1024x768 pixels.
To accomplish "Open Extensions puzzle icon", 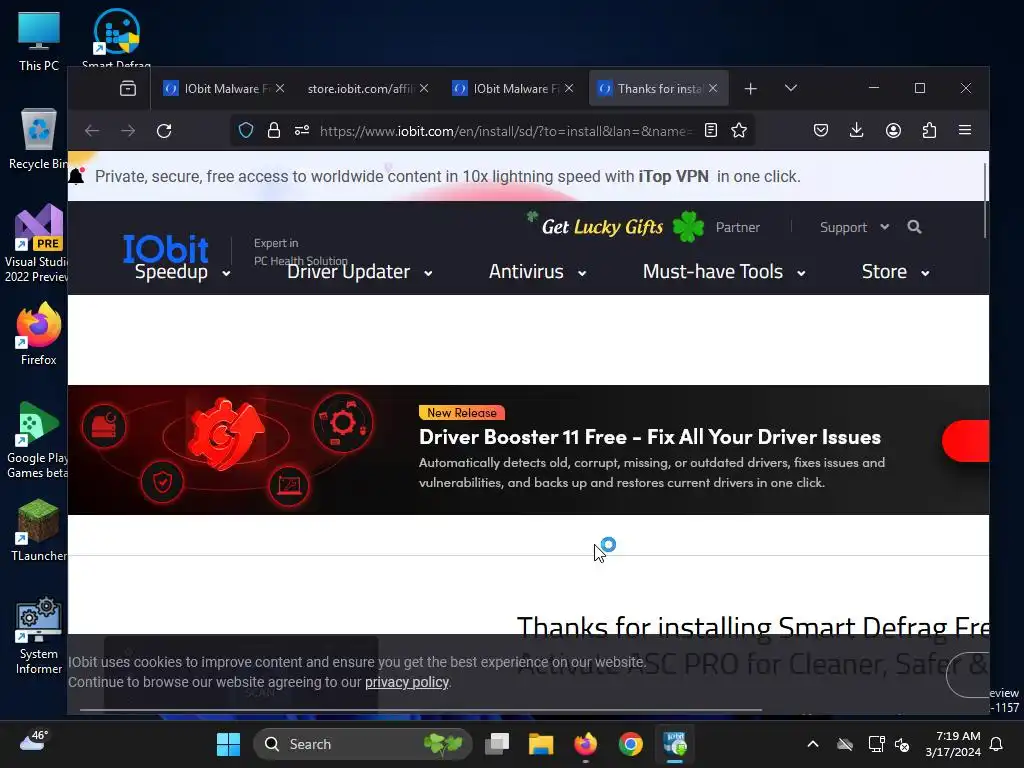I will point(929,131).
